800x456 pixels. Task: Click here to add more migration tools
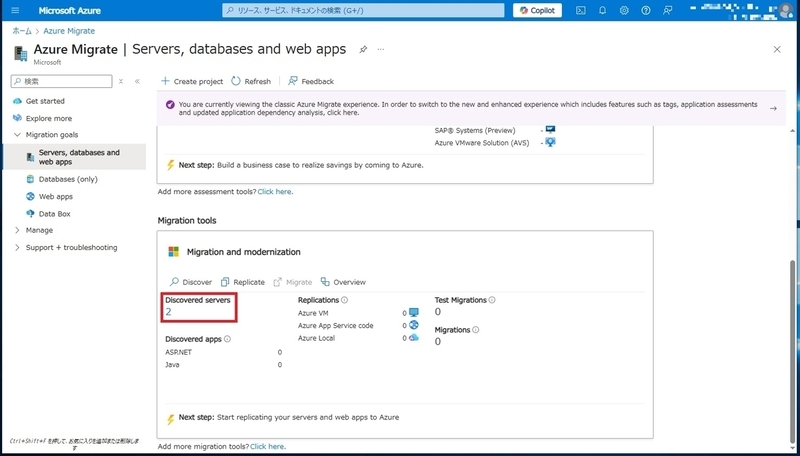(x=268, y=446)
